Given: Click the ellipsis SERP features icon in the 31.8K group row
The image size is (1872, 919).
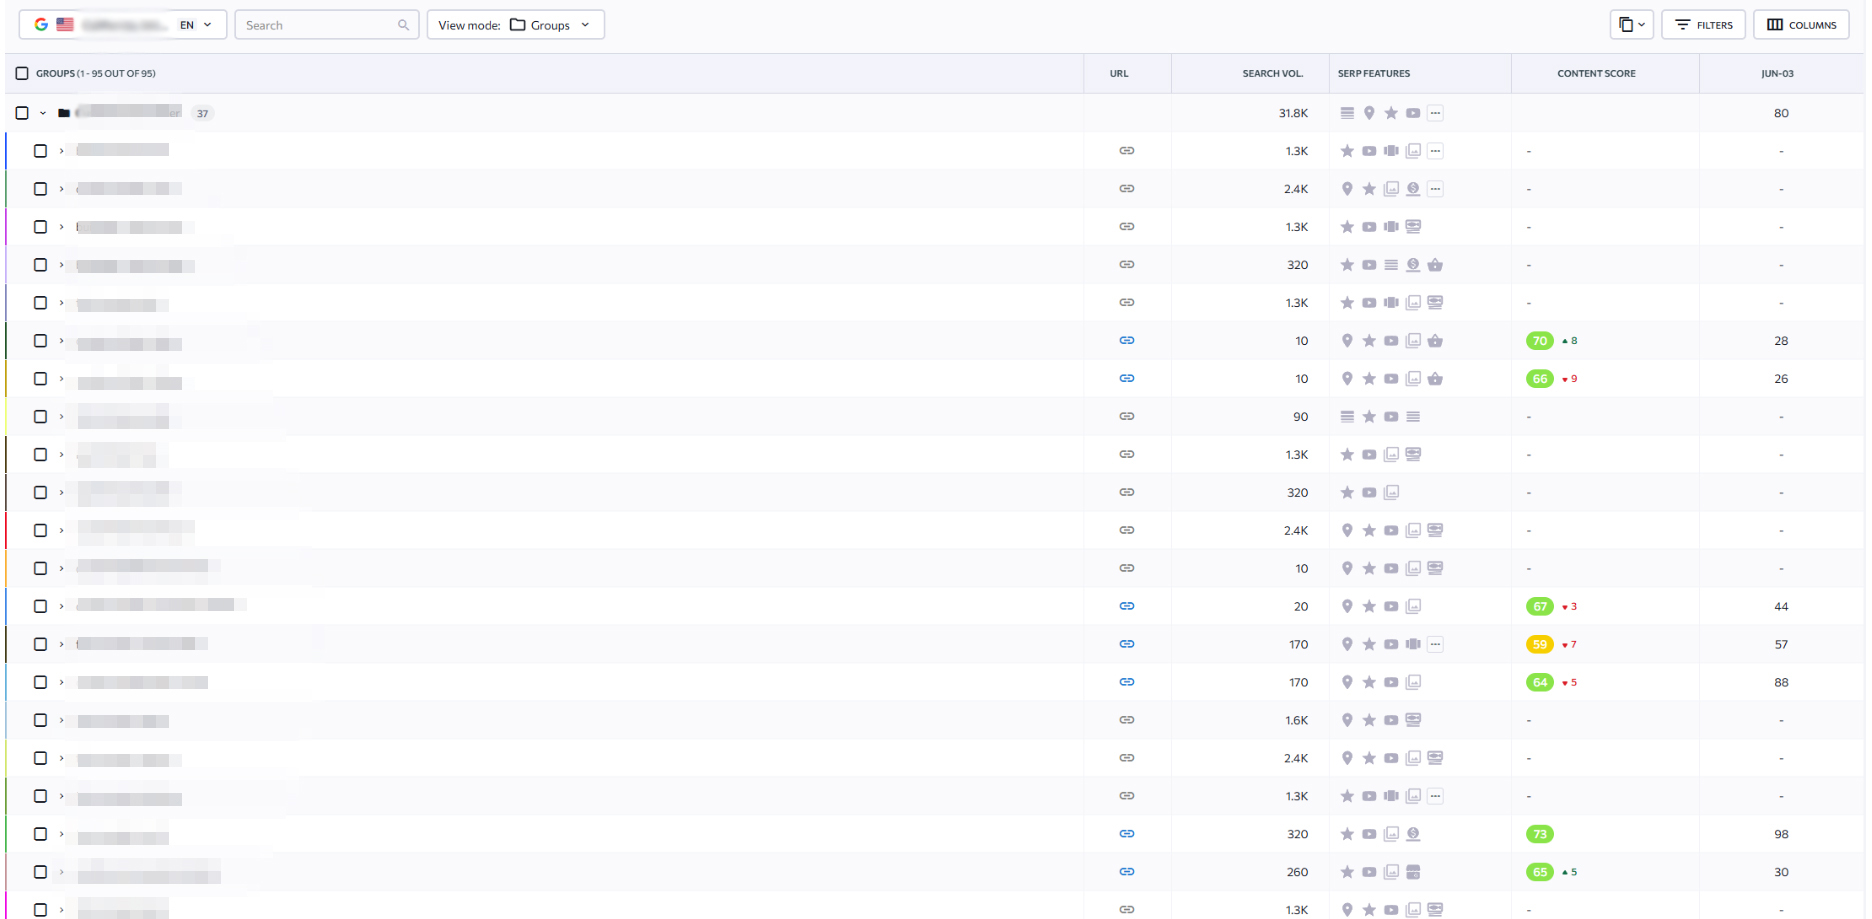Looking at the screenshot, I should (x=1435, y=113).
